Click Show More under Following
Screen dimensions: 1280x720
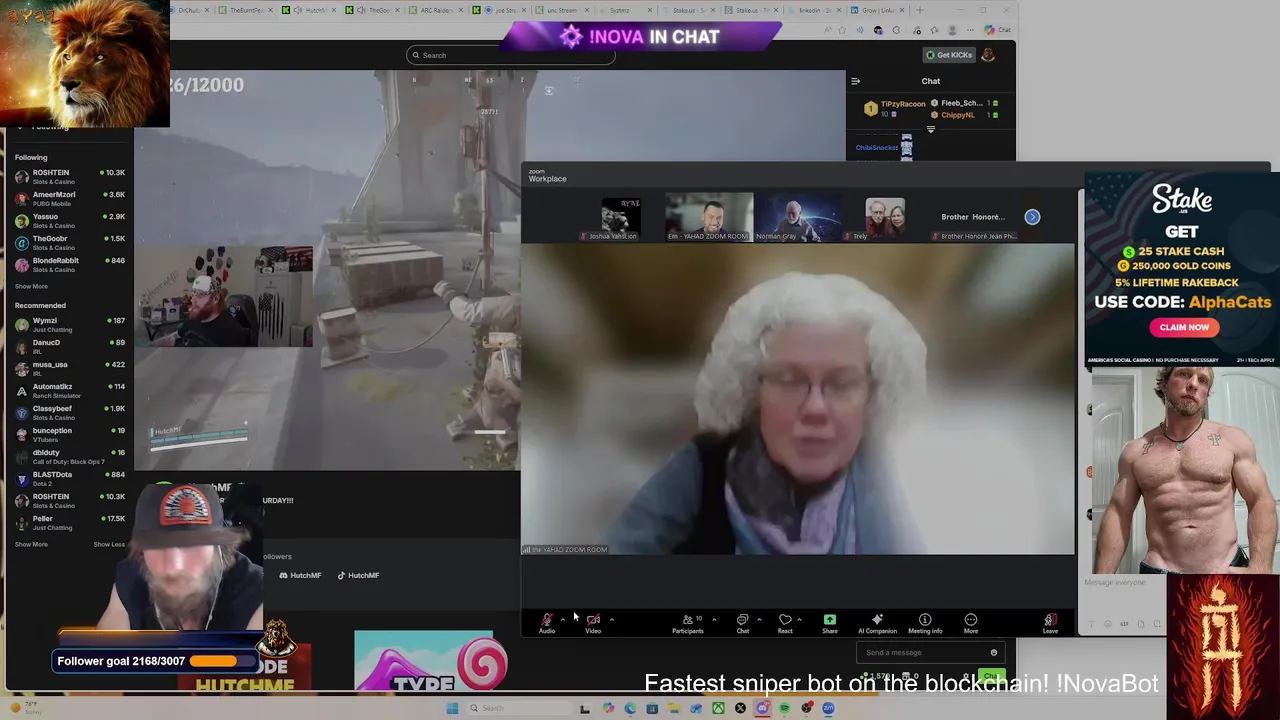coord(31,286)
